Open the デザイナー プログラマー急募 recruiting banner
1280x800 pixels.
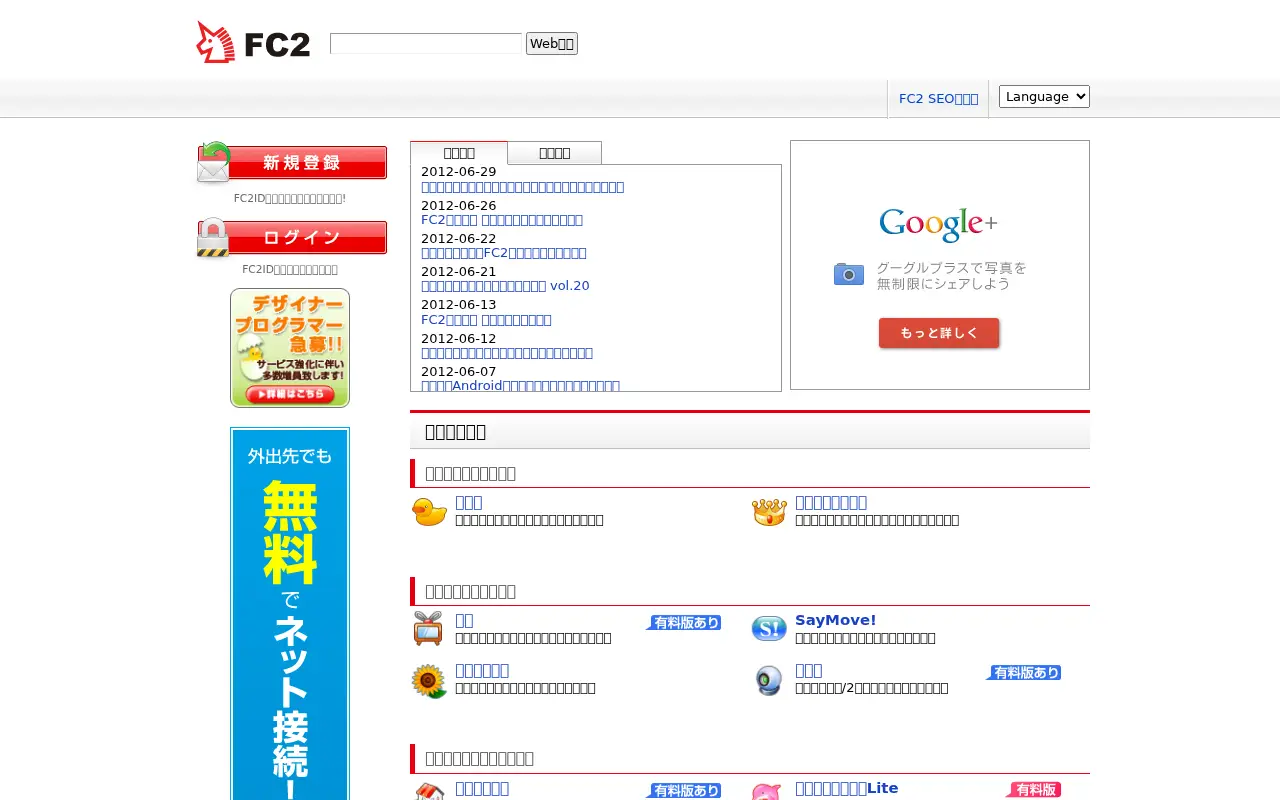point(290,348)
